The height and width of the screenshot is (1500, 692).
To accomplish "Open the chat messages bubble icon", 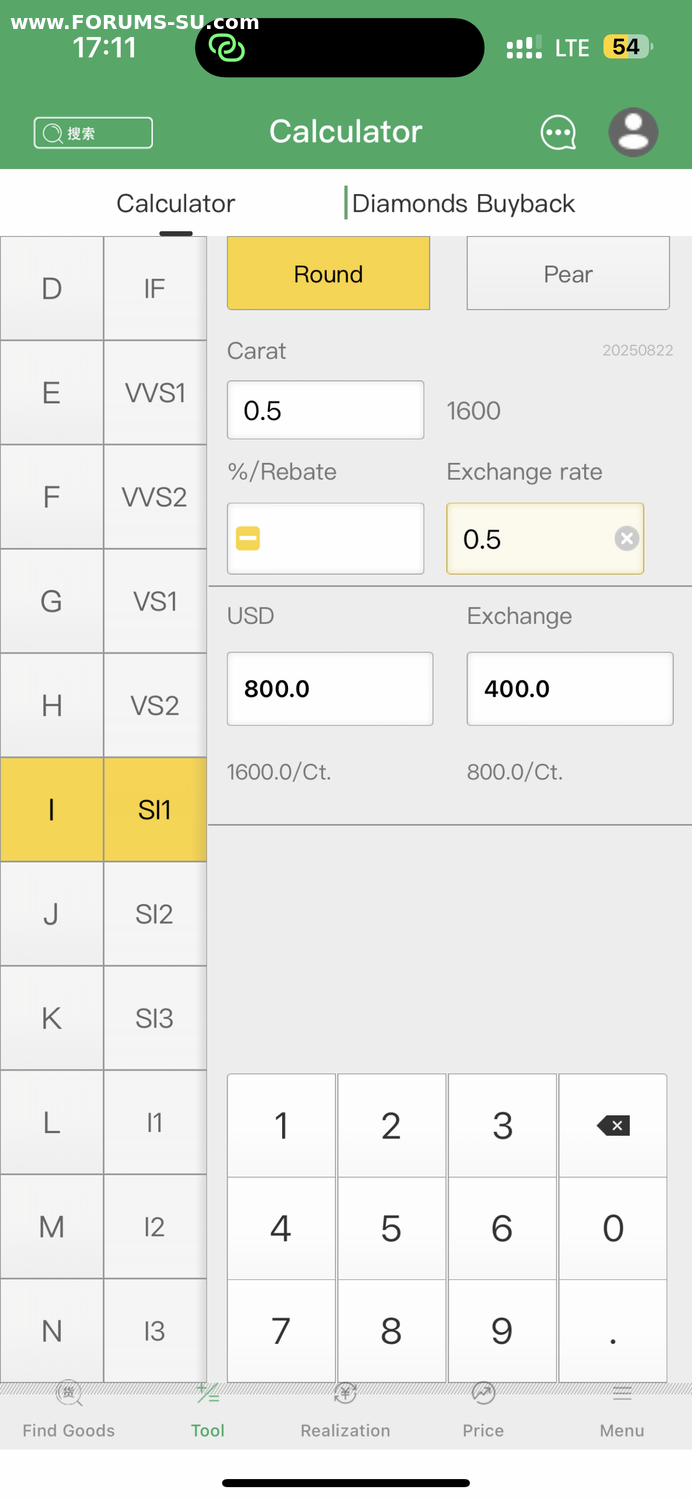I will 558,132.
